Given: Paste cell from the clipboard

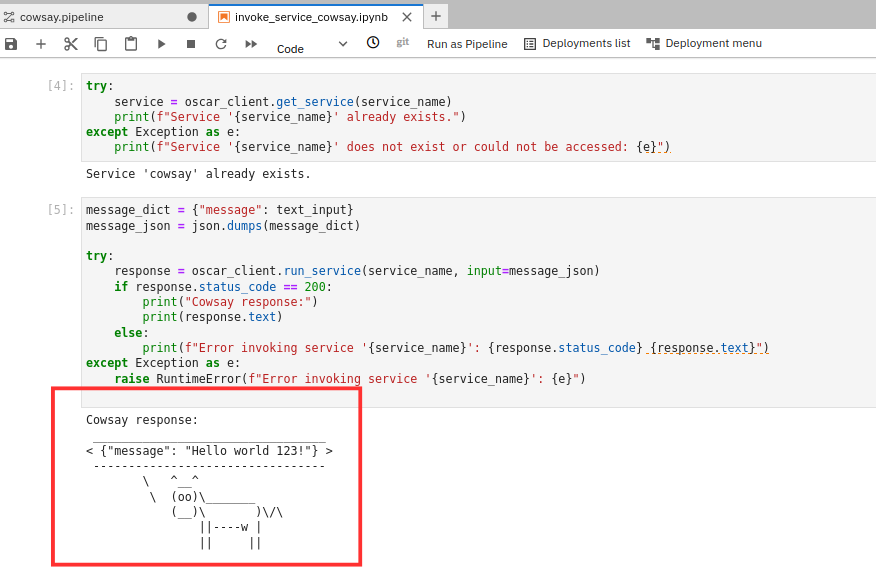Looking at the screenshot, I should pyautogui.click(x=131, y=44).
